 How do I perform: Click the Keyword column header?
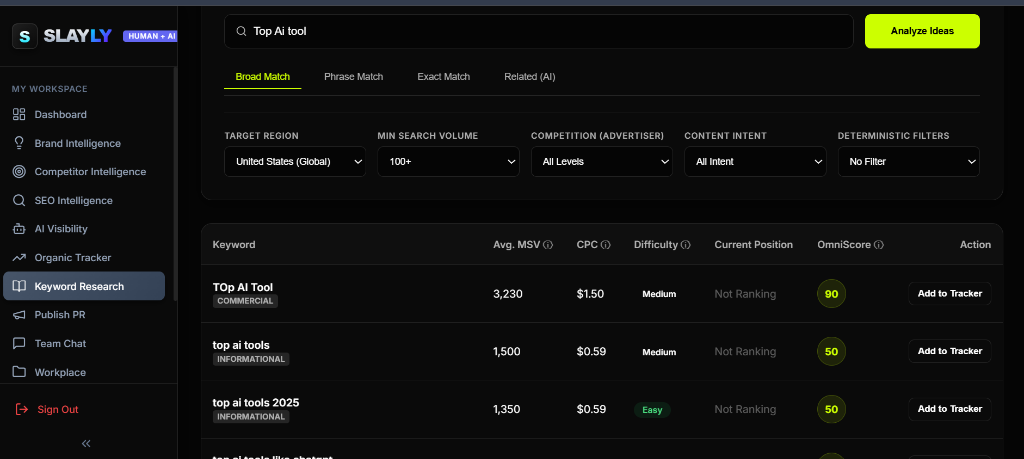(234, 245)
